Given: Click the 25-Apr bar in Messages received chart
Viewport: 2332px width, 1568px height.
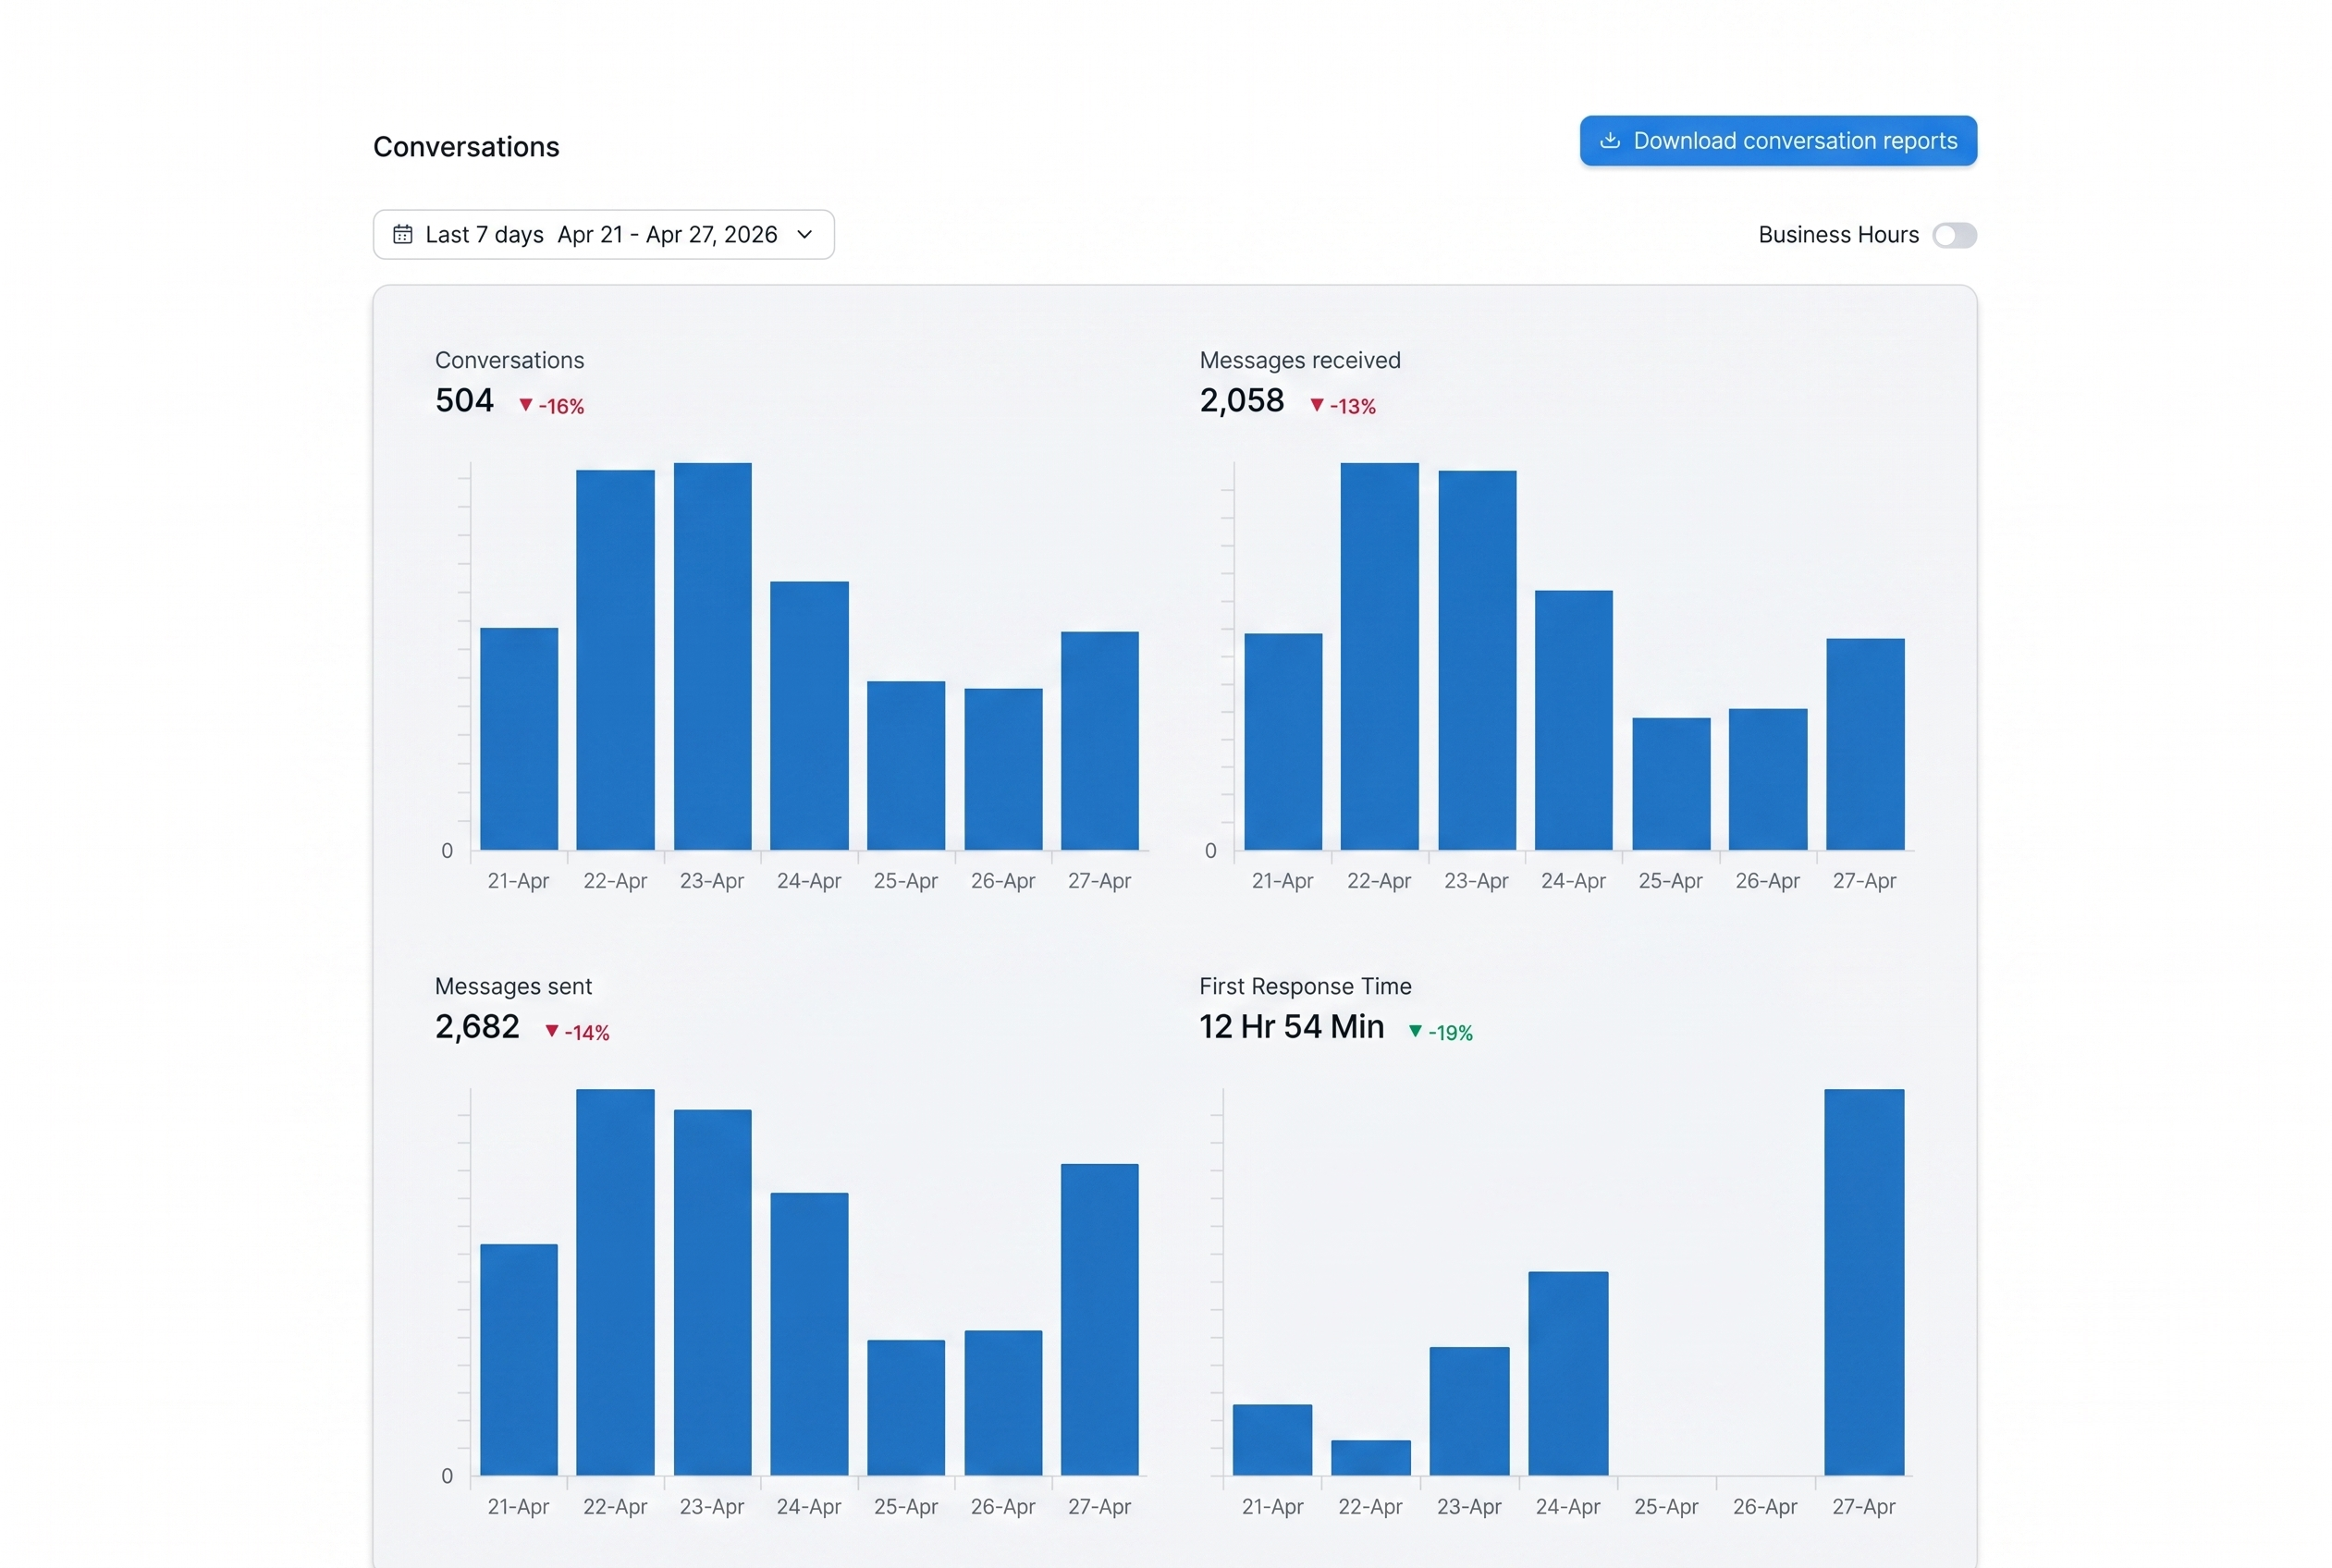Looking at the screenshot, I should [x=1671, y=784].
